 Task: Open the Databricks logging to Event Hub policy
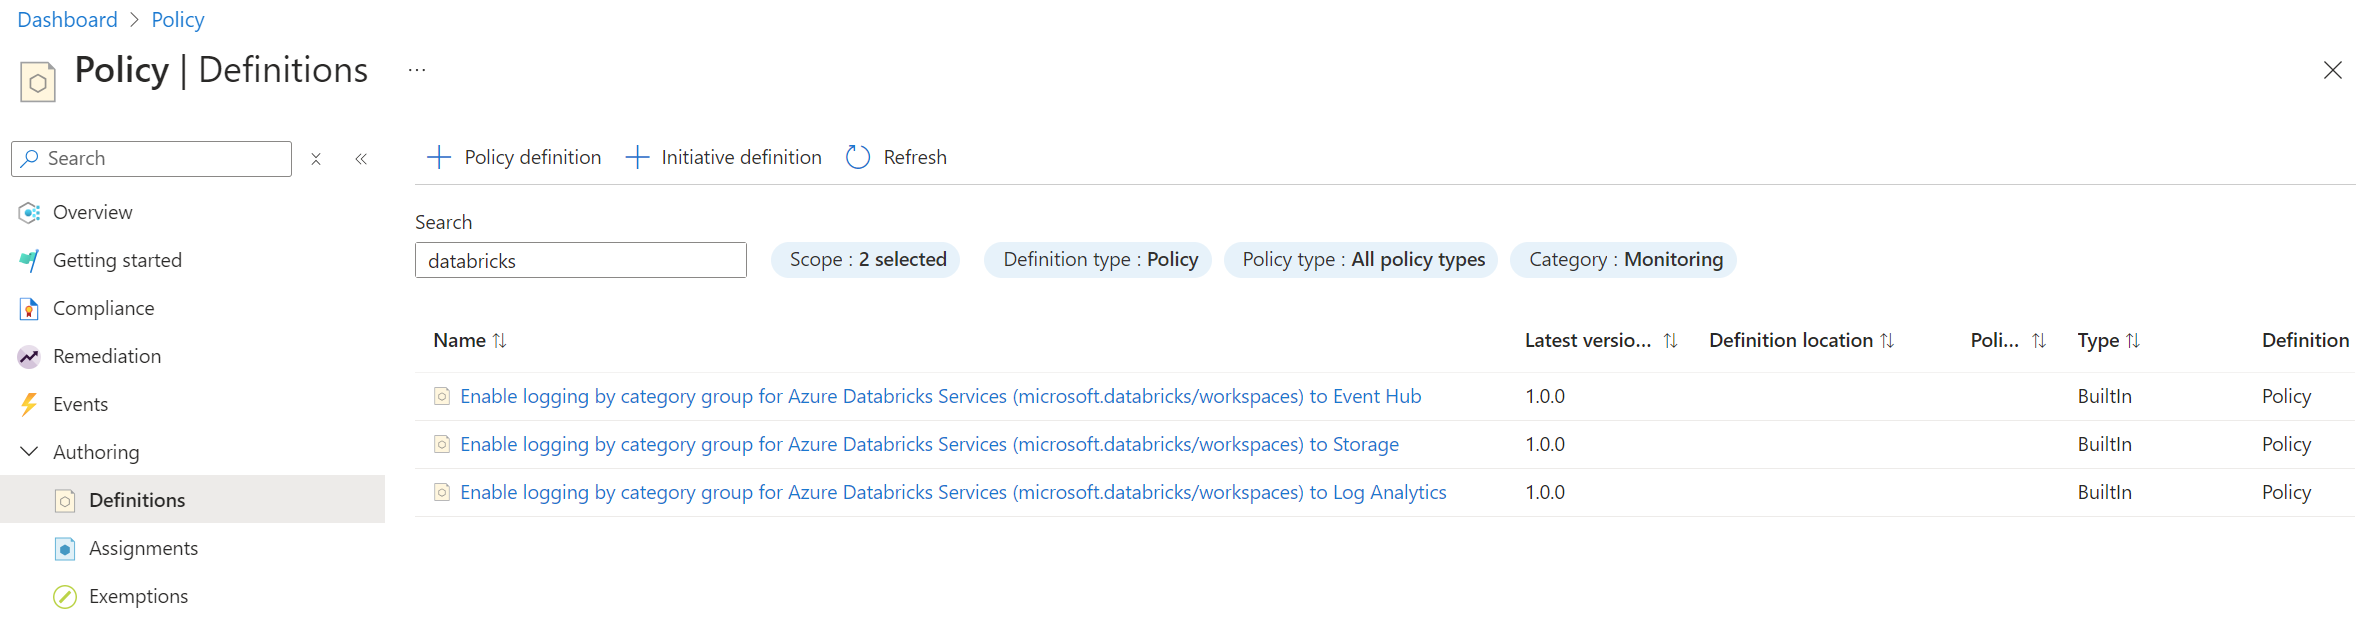940,396
